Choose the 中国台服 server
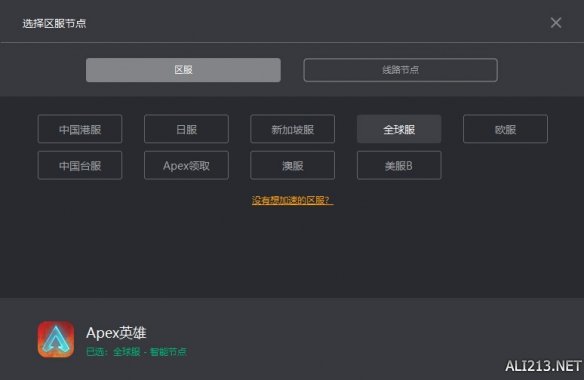Image resolution: width=584 pixels, height=380 pixels. [x=80, y=165]
